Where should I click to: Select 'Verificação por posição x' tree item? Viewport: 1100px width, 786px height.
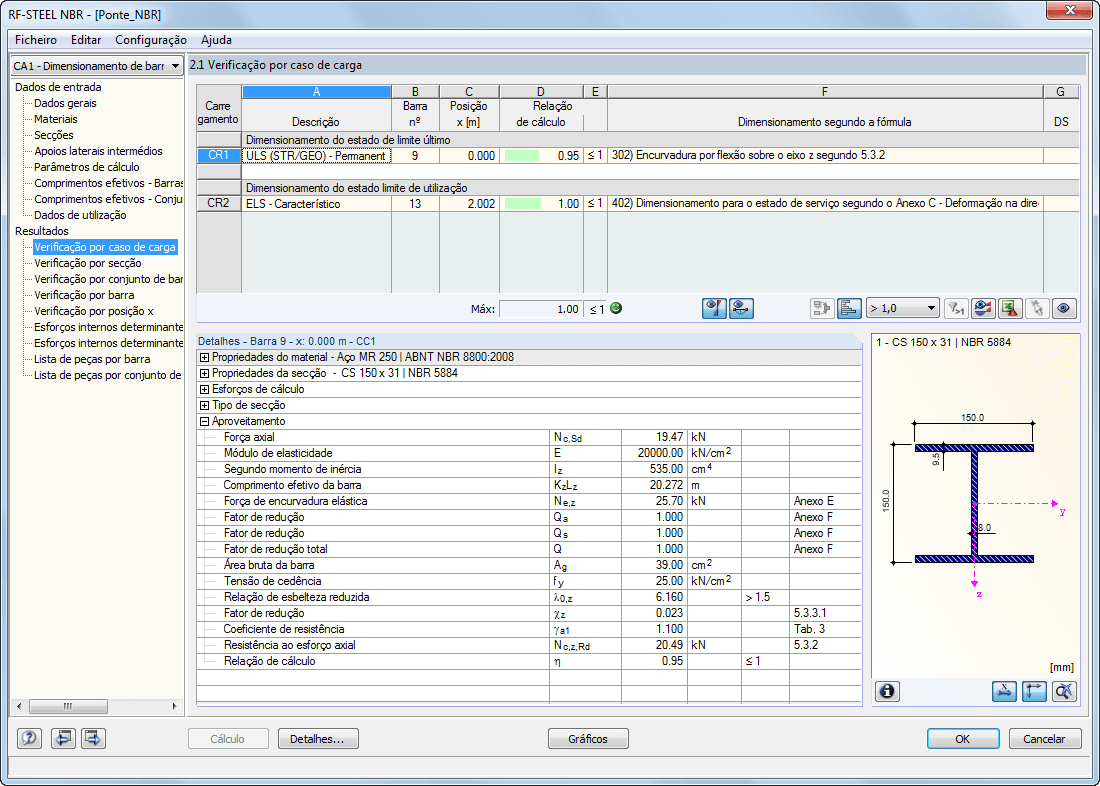pyautogui.click(x=93, y=312)
